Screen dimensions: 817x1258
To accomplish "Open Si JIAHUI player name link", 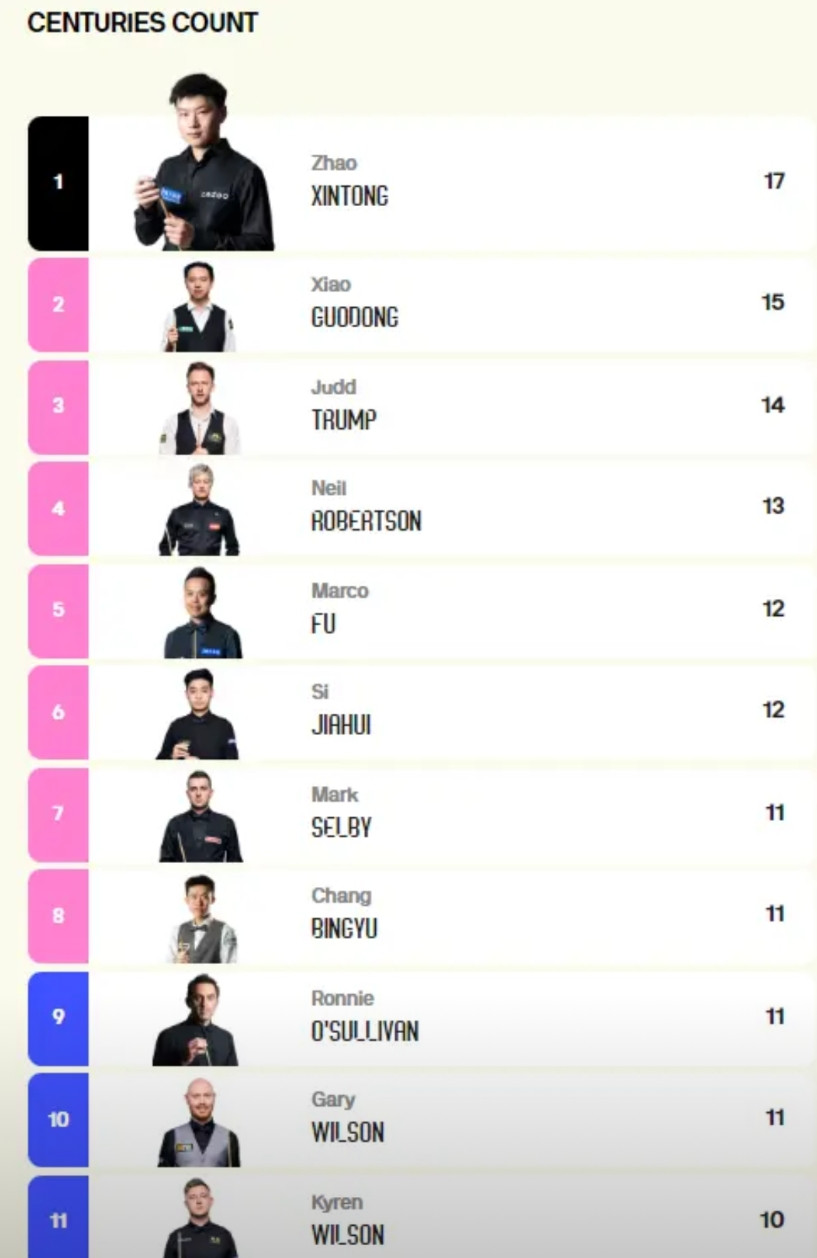I will pos(341,709).
